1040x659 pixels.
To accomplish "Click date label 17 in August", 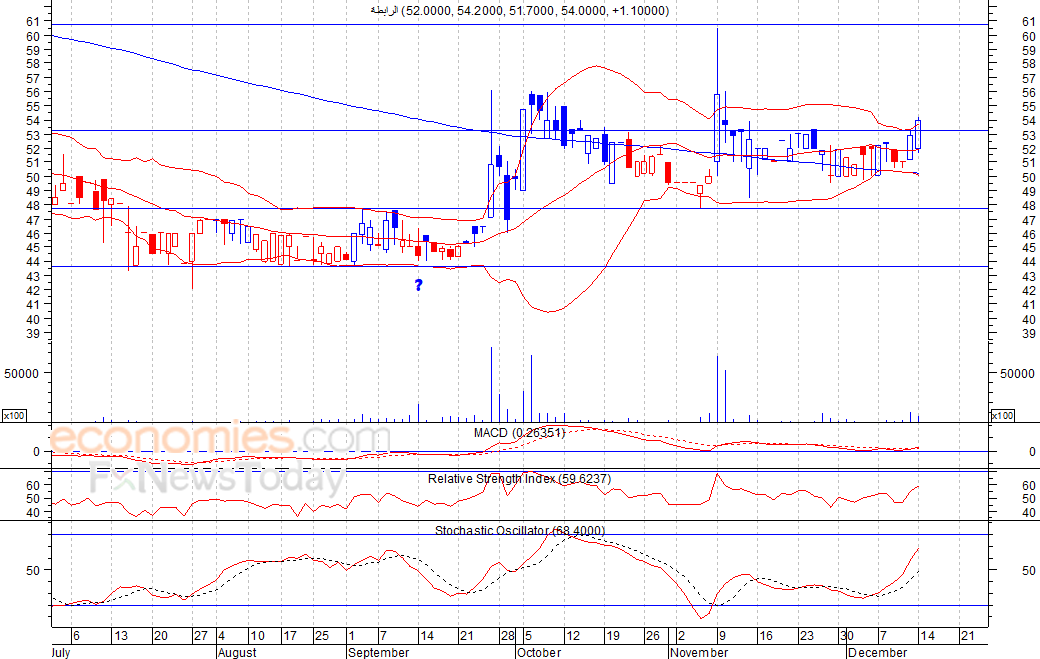I will pos(290,636).
